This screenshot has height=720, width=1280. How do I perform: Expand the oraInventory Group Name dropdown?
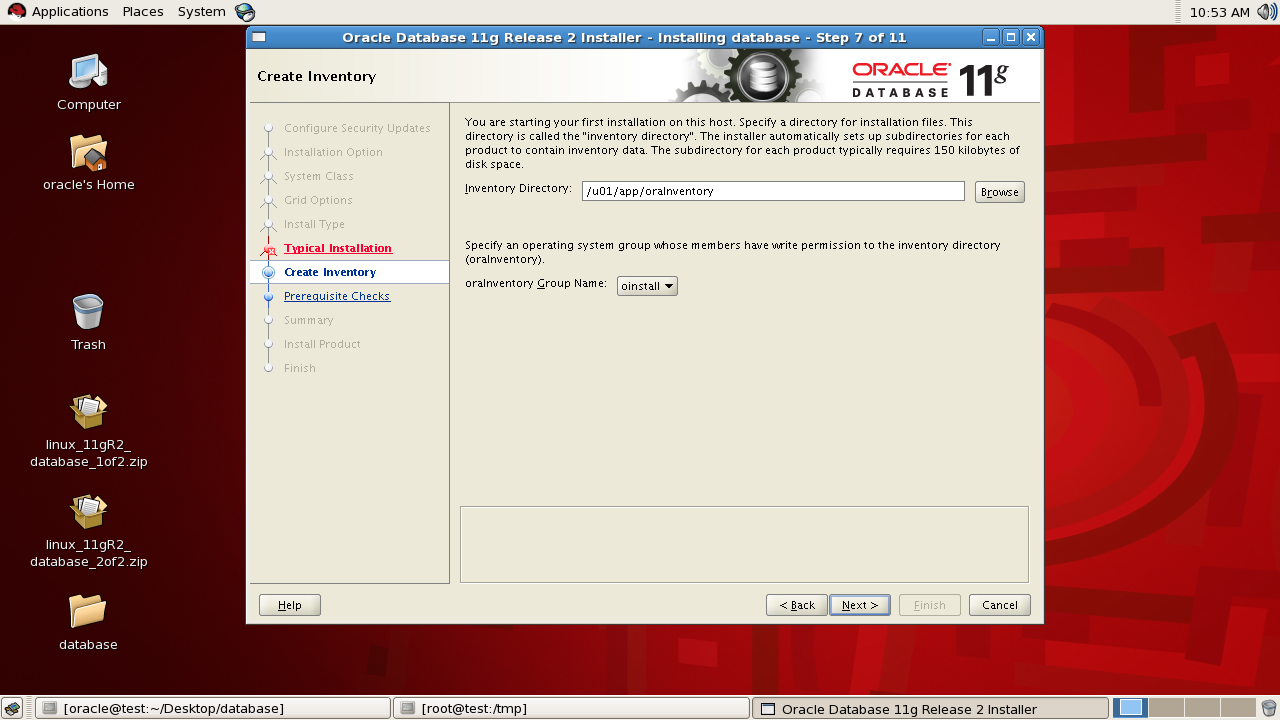647,286
